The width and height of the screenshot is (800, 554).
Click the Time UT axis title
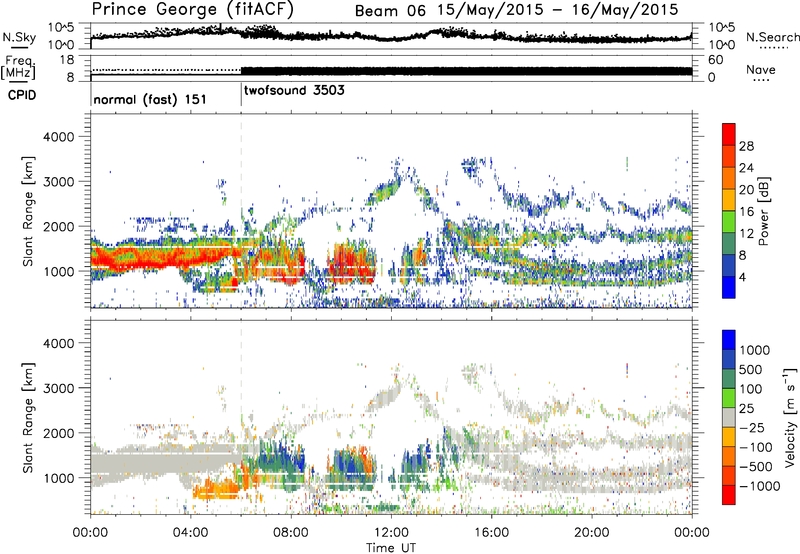tap(391, 548)
